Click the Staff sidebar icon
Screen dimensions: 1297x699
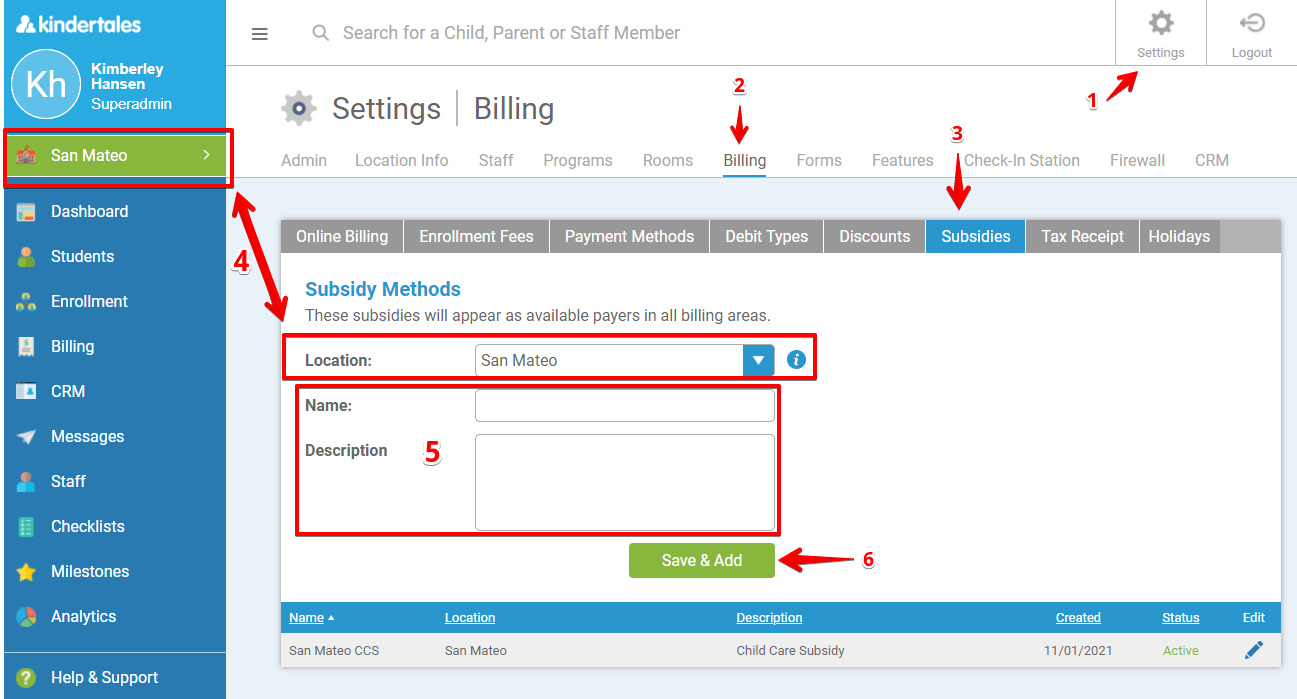pos(26,482)
